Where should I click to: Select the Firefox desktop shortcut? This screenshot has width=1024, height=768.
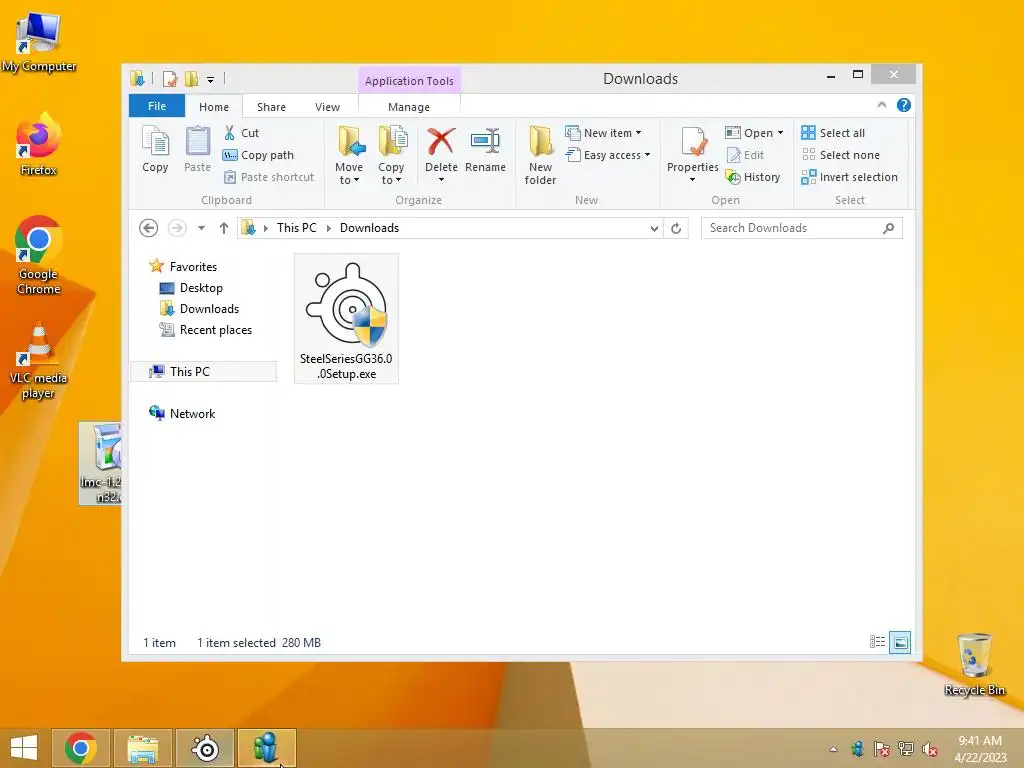click(x=39, y=145)
